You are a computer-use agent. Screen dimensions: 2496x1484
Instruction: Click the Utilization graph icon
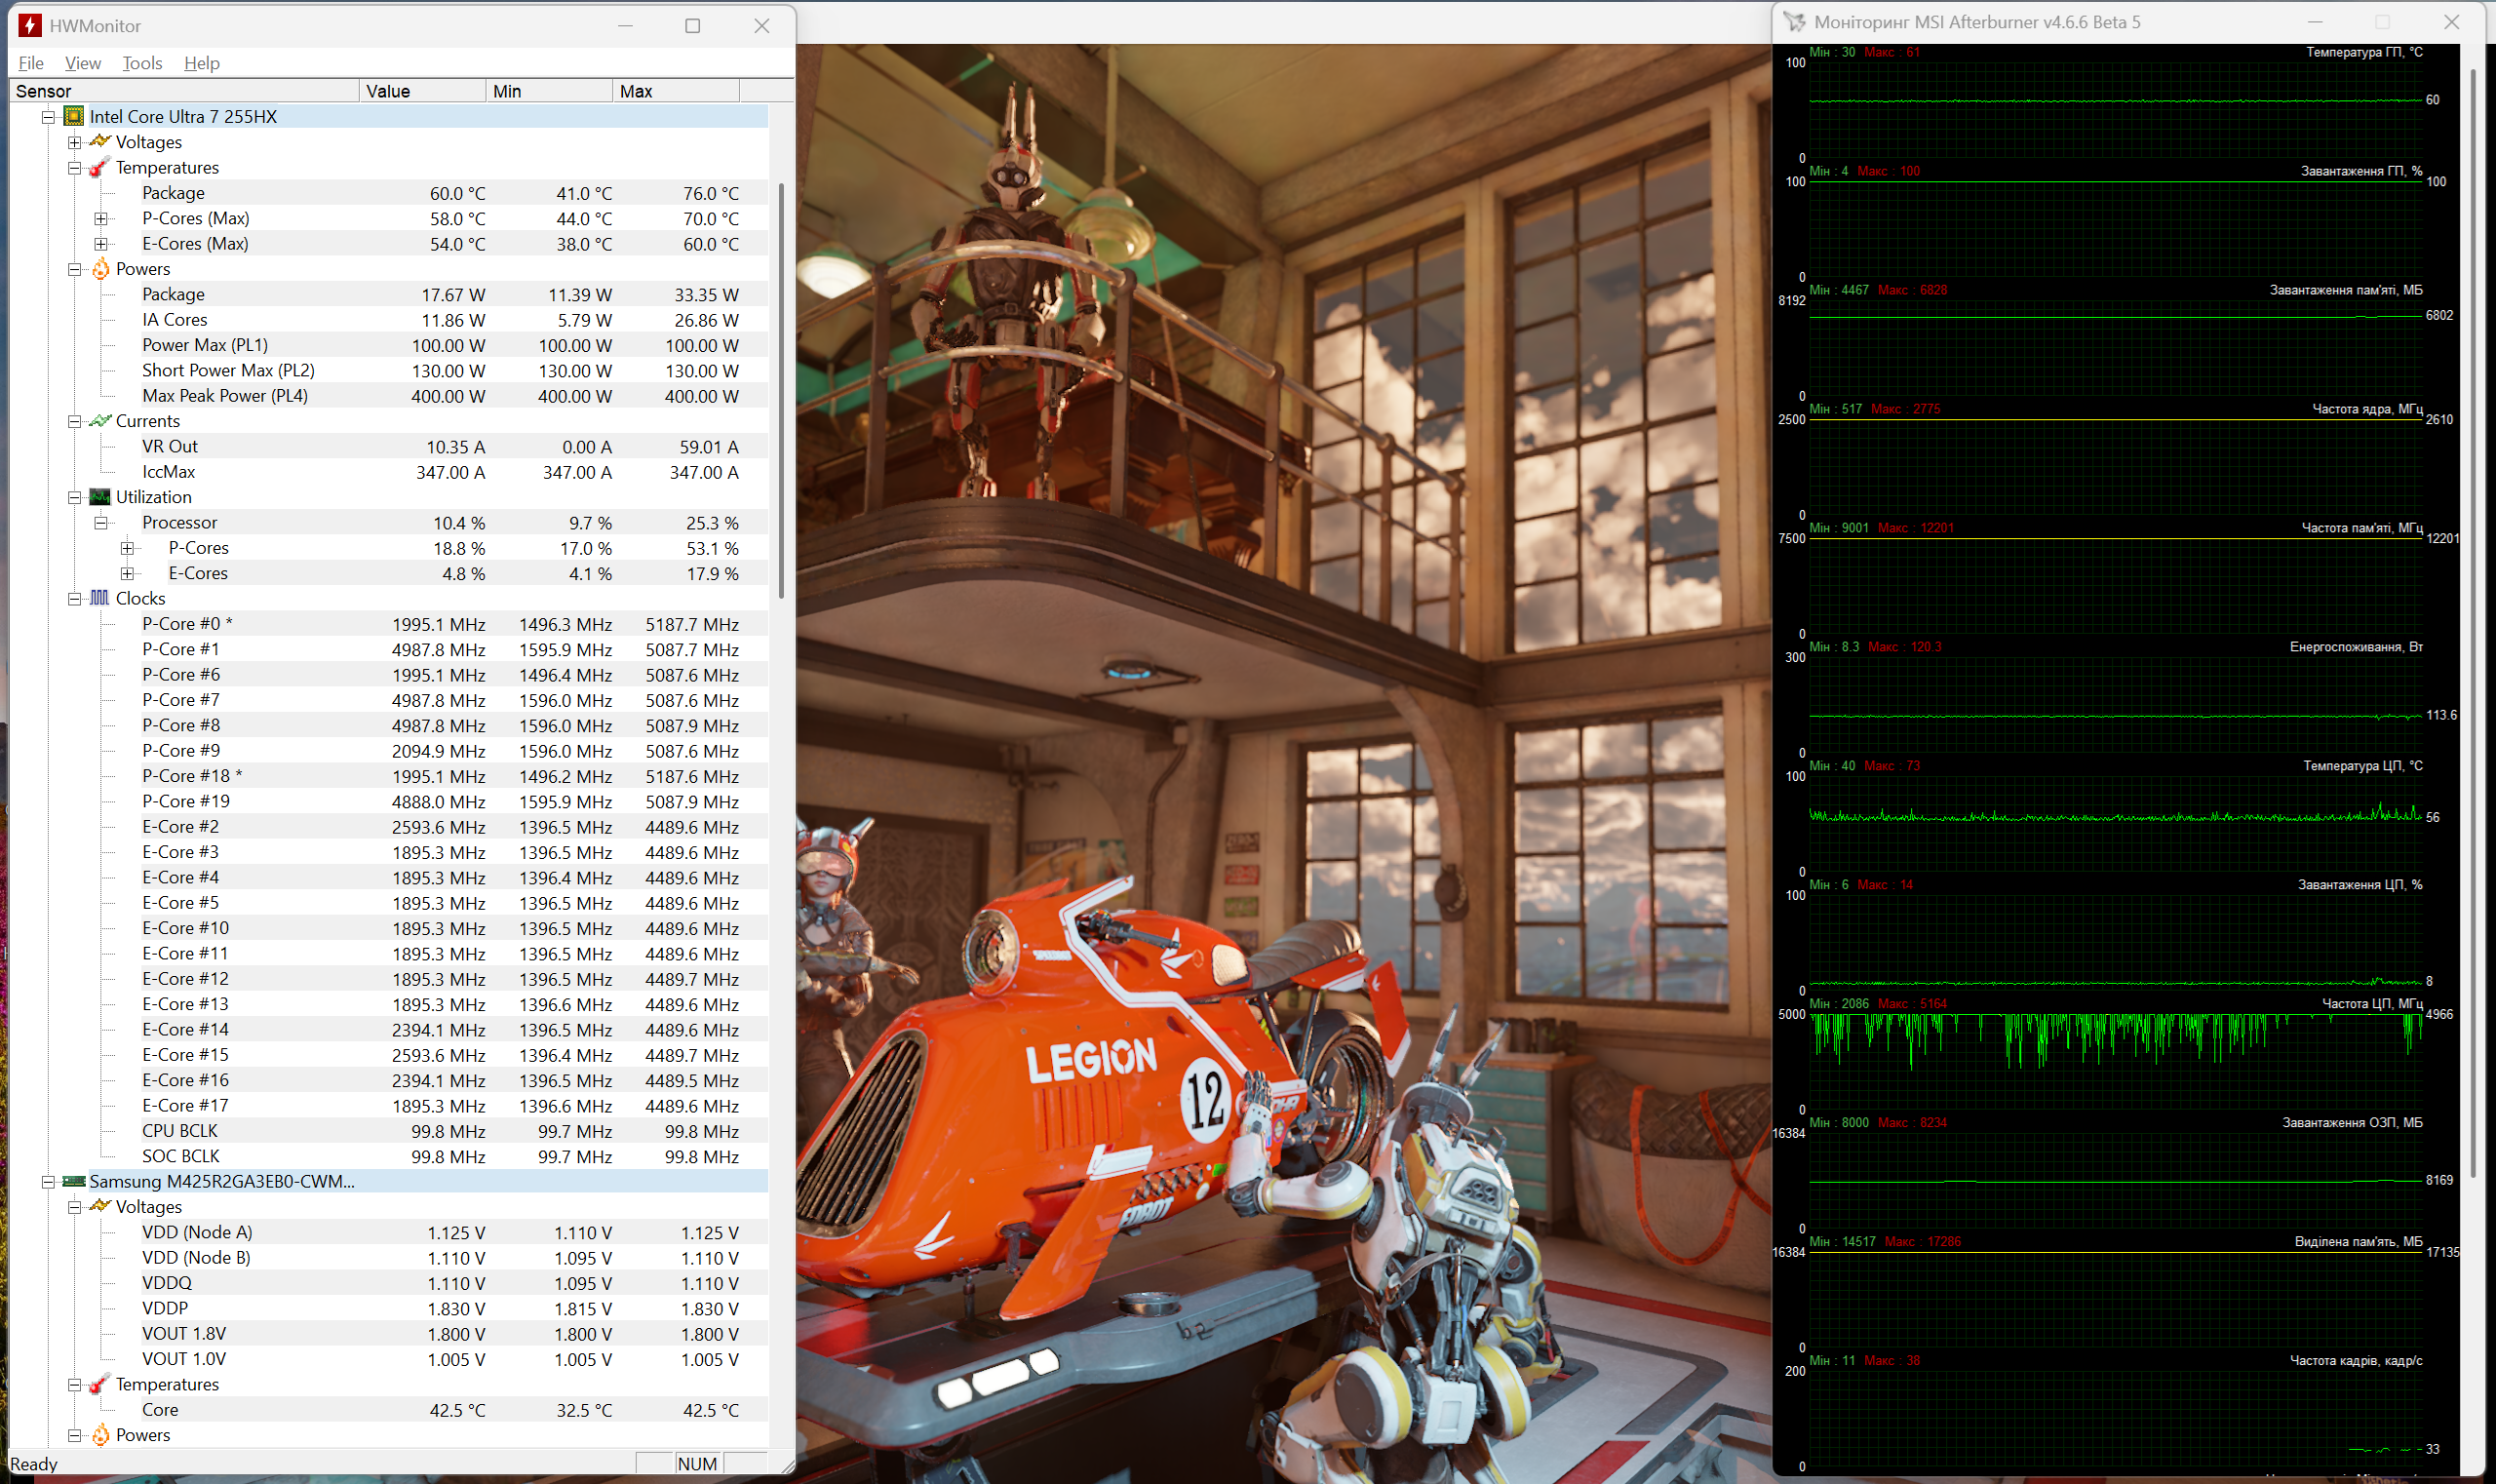coord(100,497)
